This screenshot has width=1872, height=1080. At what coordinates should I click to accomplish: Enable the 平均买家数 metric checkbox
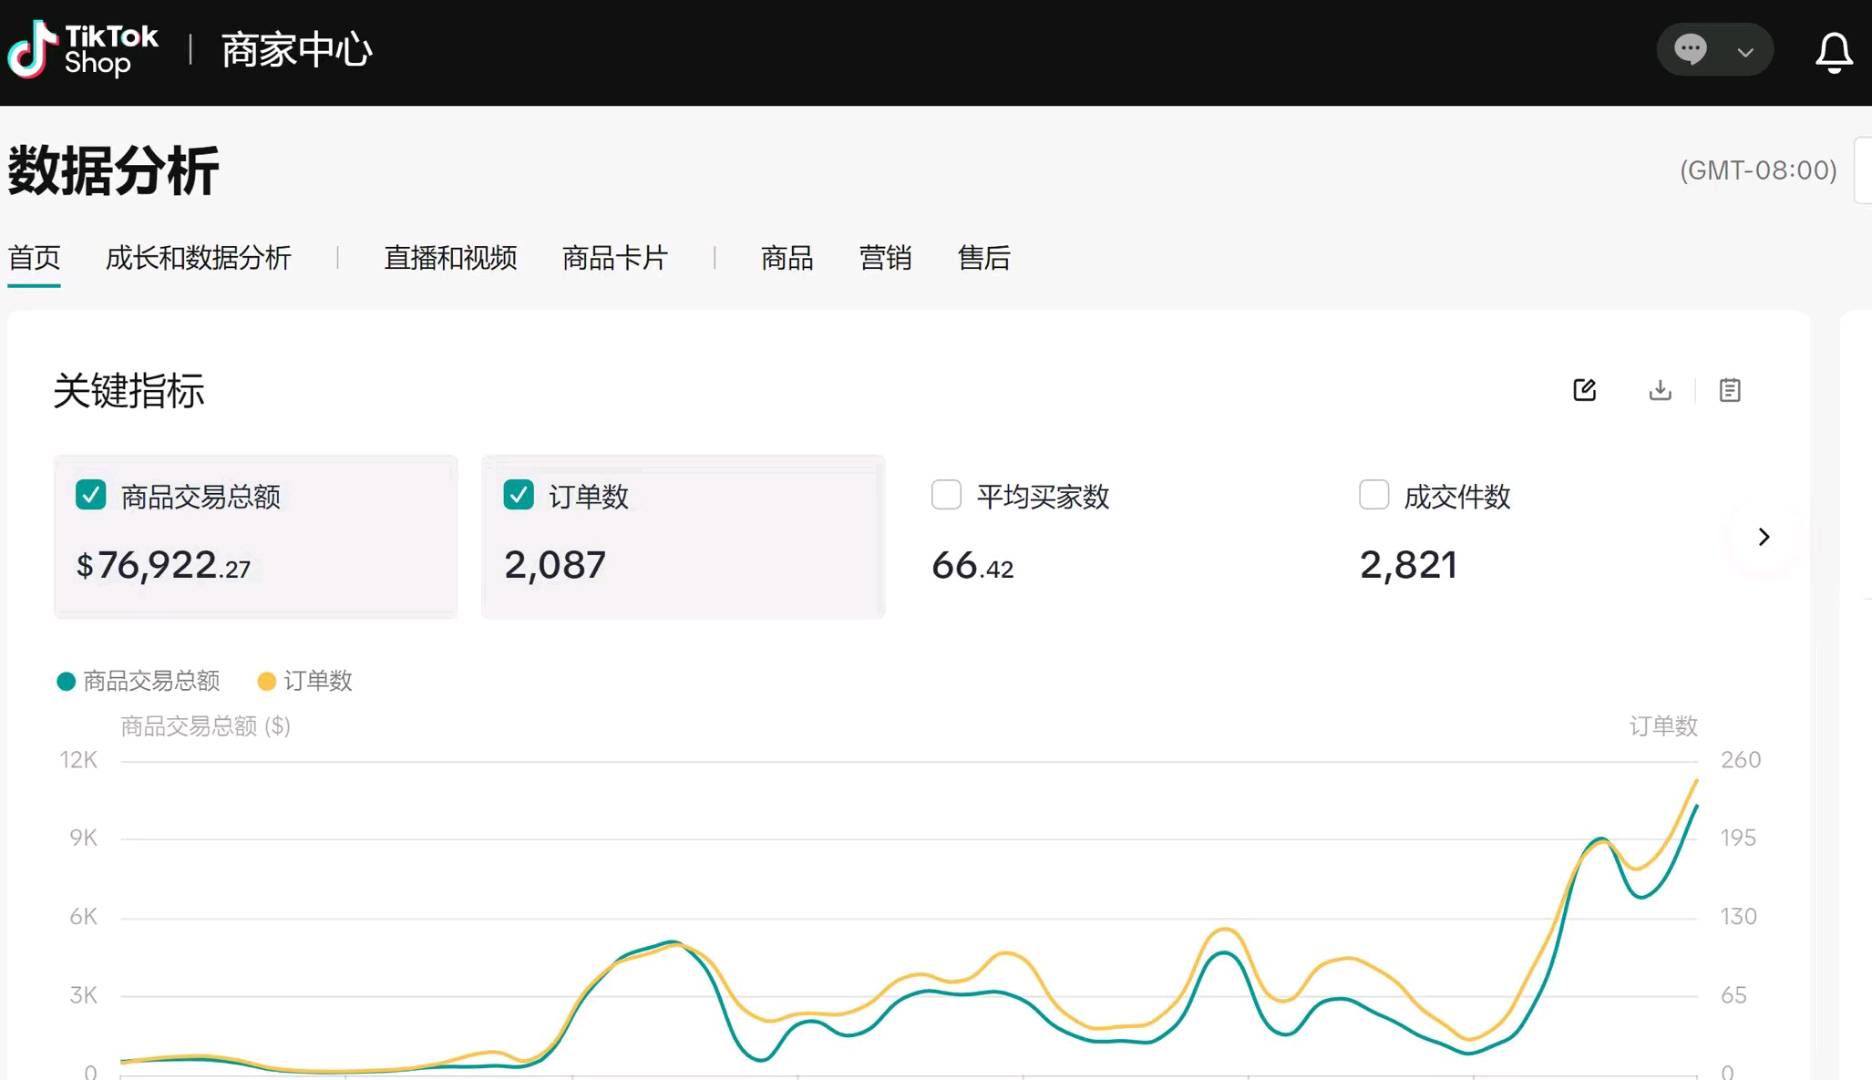945,494
